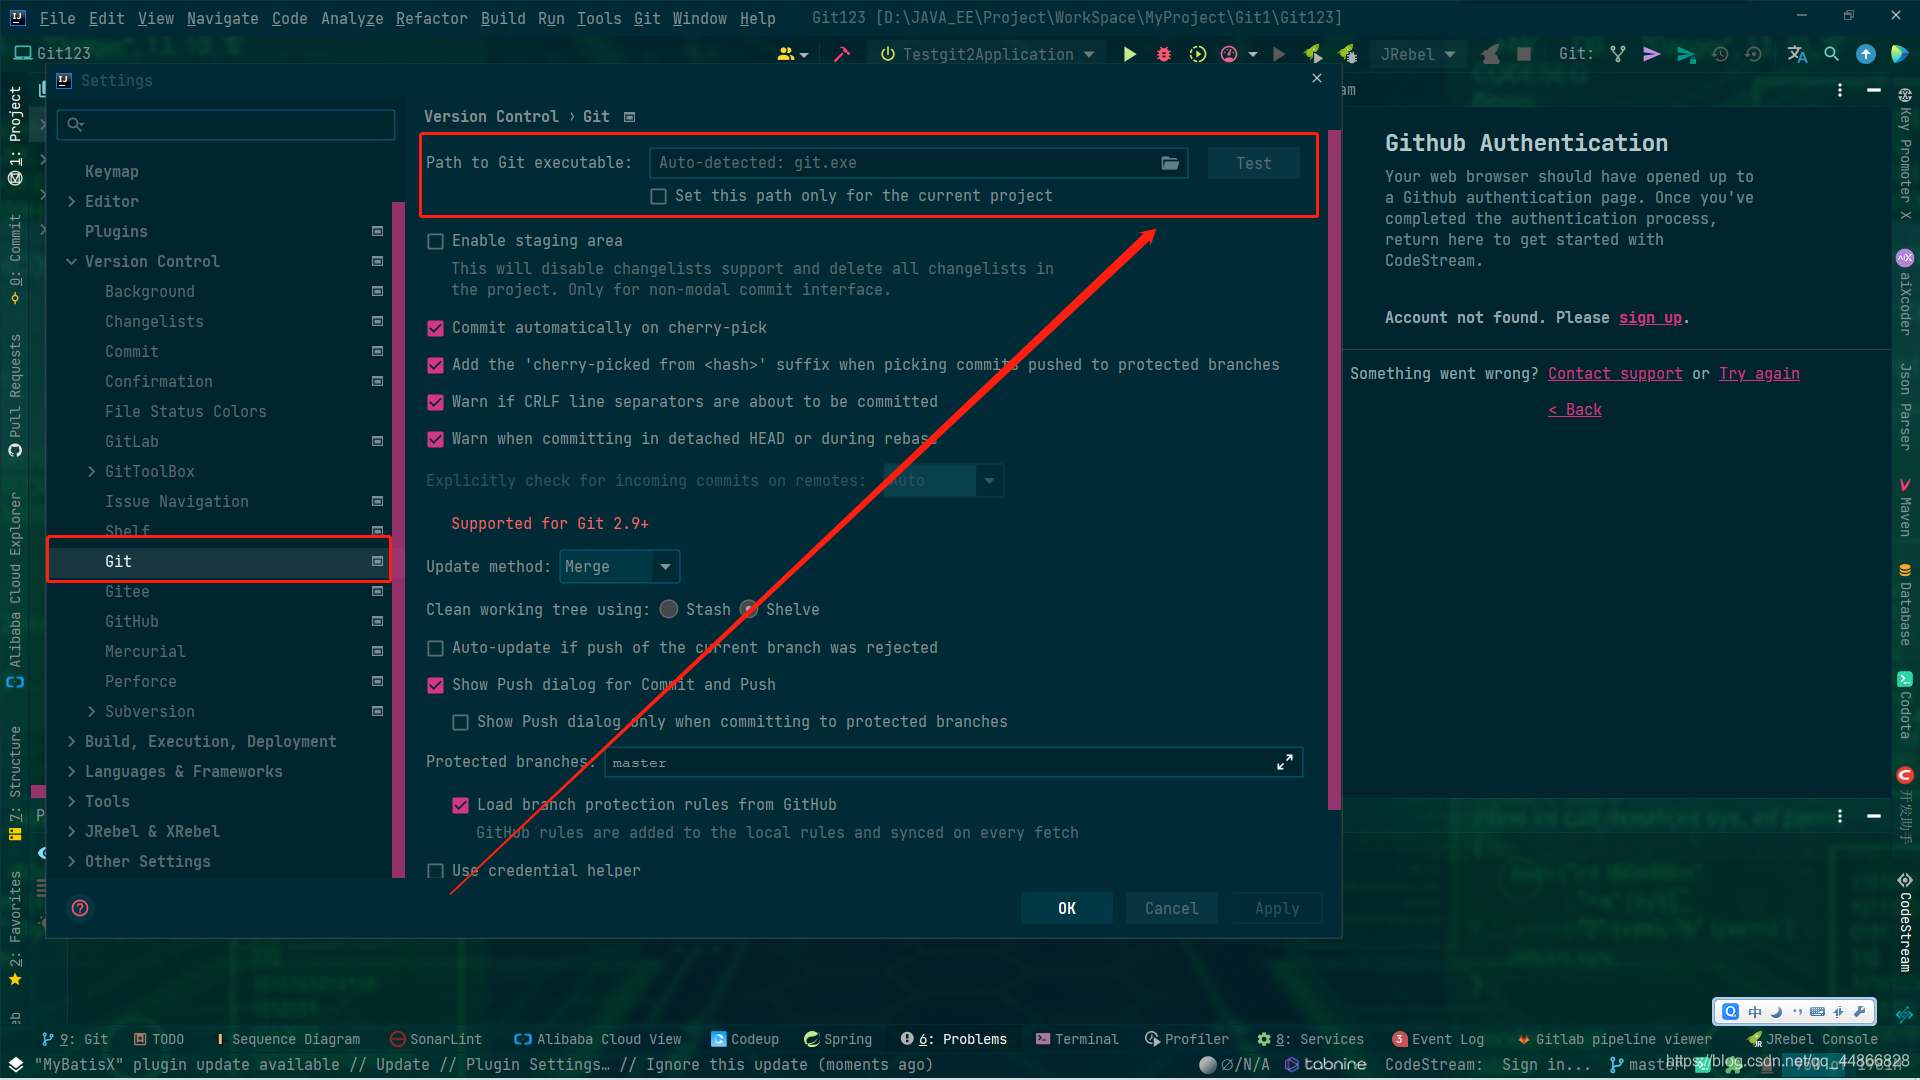This screenshot has height=1080, width=1920.
Task: Toggle Enable staging area checkbox
Action: coord(435,240)
